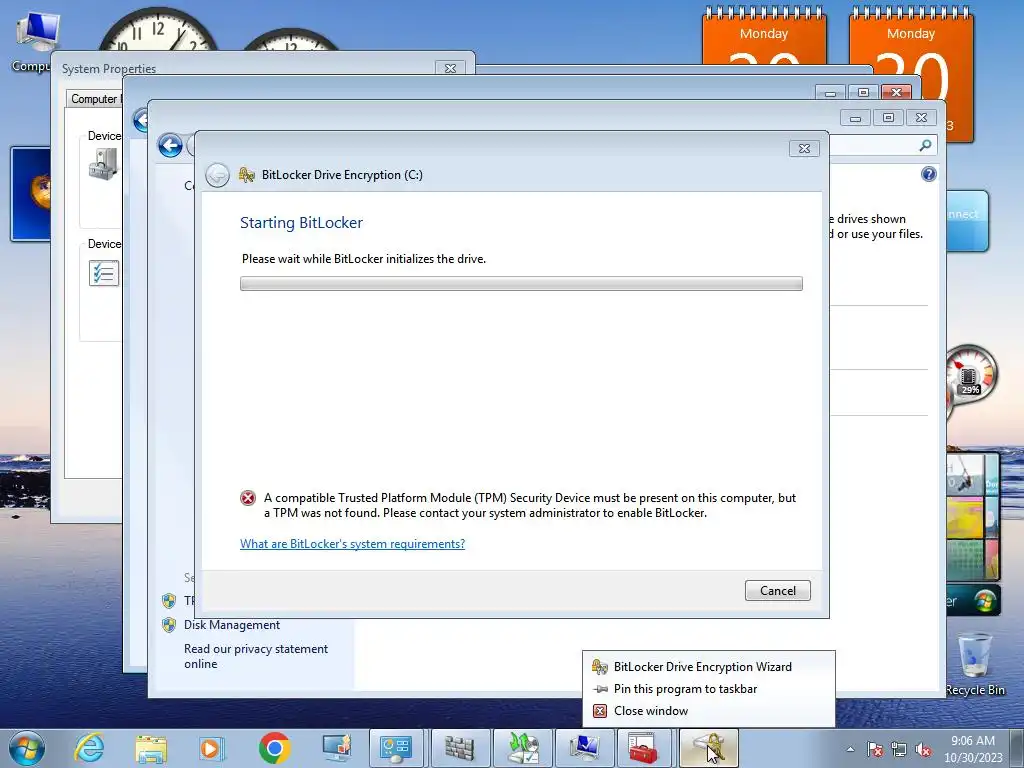Open Windows Media Player taskbar icon
This screenshot has width=1024, height=768.
211,748
